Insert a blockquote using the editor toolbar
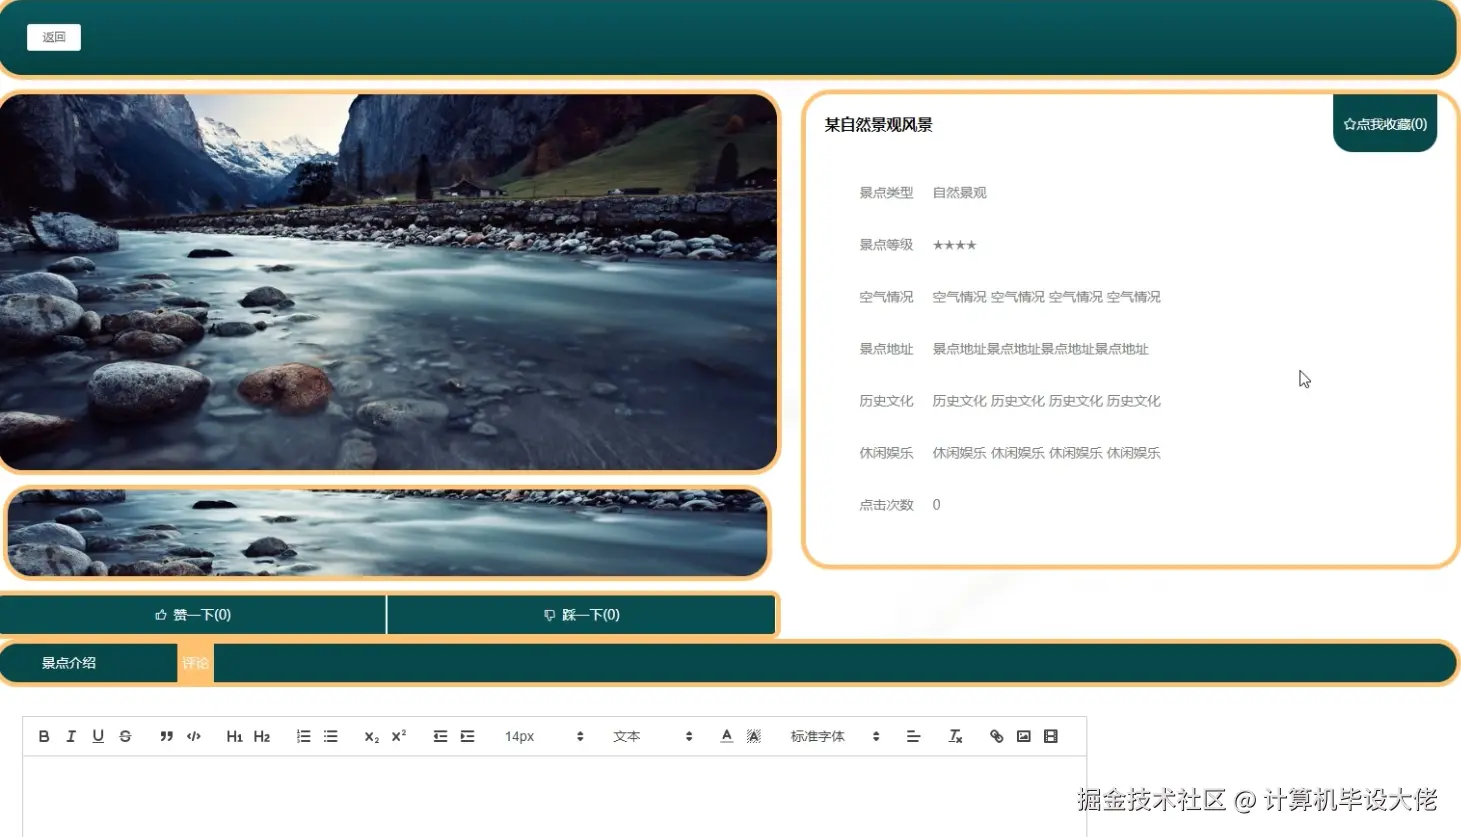The image size is (1461, 837). tap(166, 736)
